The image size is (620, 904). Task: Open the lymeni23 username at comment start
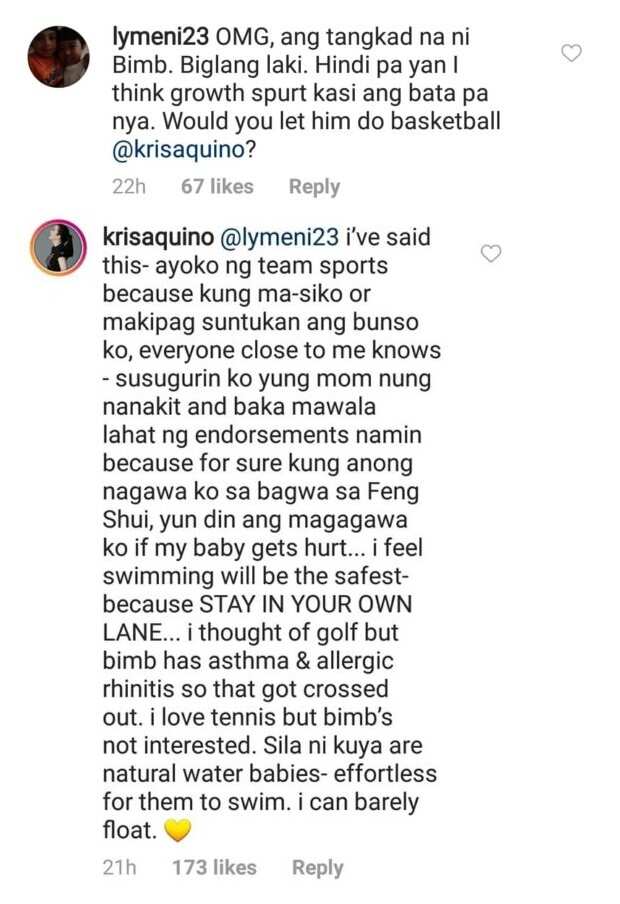tap(160, 37)
